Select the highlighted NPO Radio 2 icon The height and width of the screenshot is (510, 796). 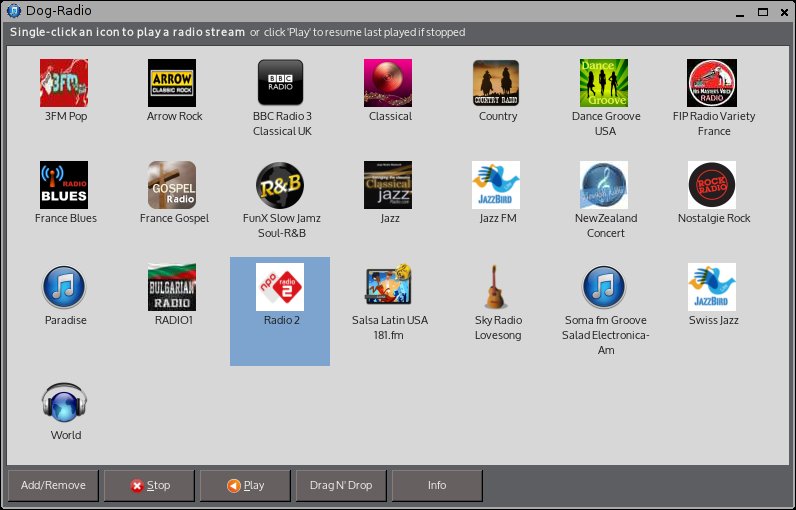[280, 287]
